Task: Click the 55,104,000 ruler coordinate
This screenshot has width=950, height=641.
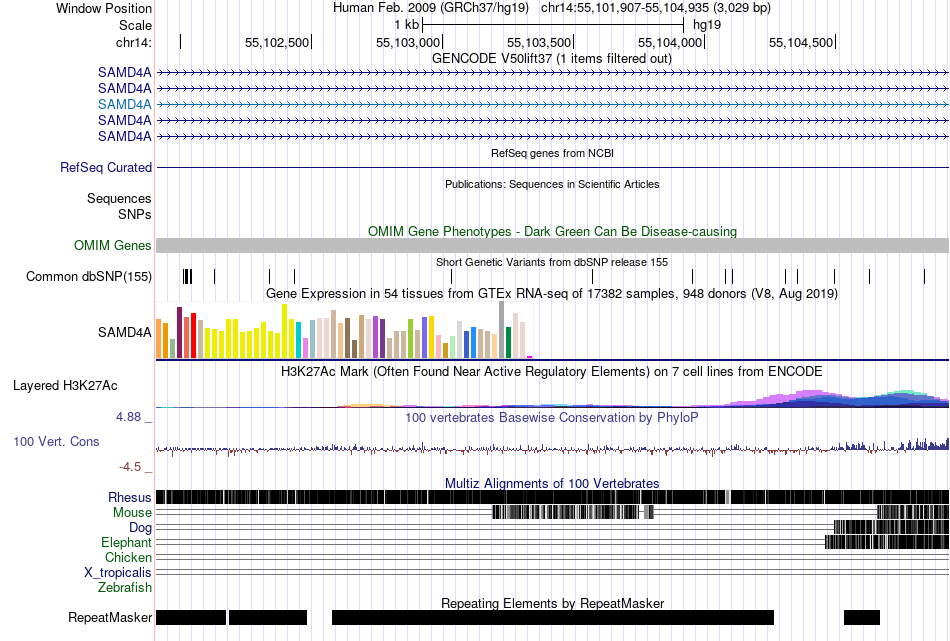Action: (x=669, y=42)
